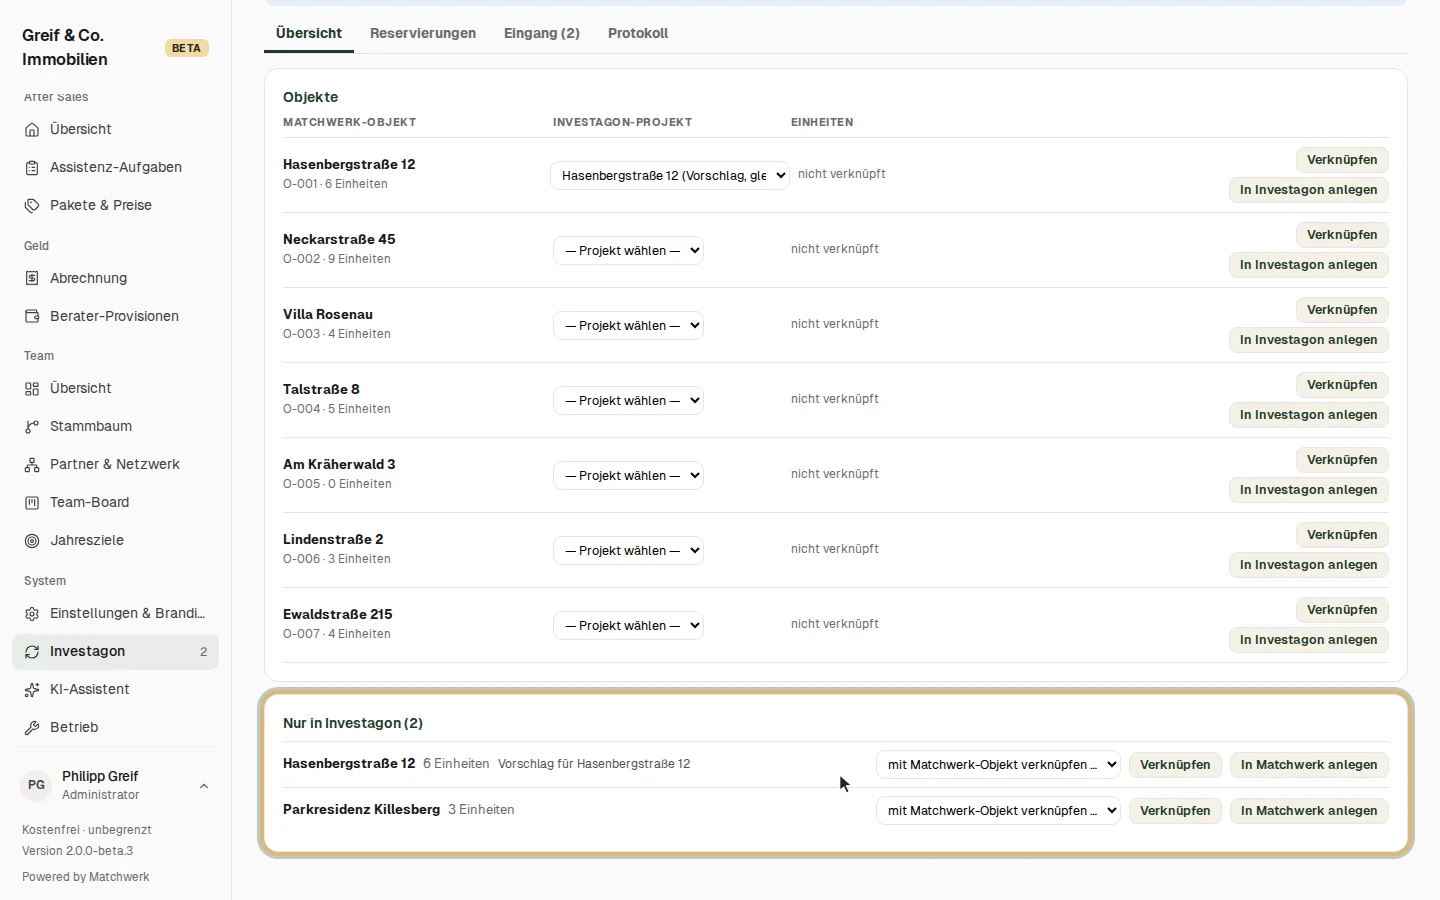Open the Eingang (2) tab
Image resolution: width=1440 pixels, height=900 pixels.
coord(542,33)
